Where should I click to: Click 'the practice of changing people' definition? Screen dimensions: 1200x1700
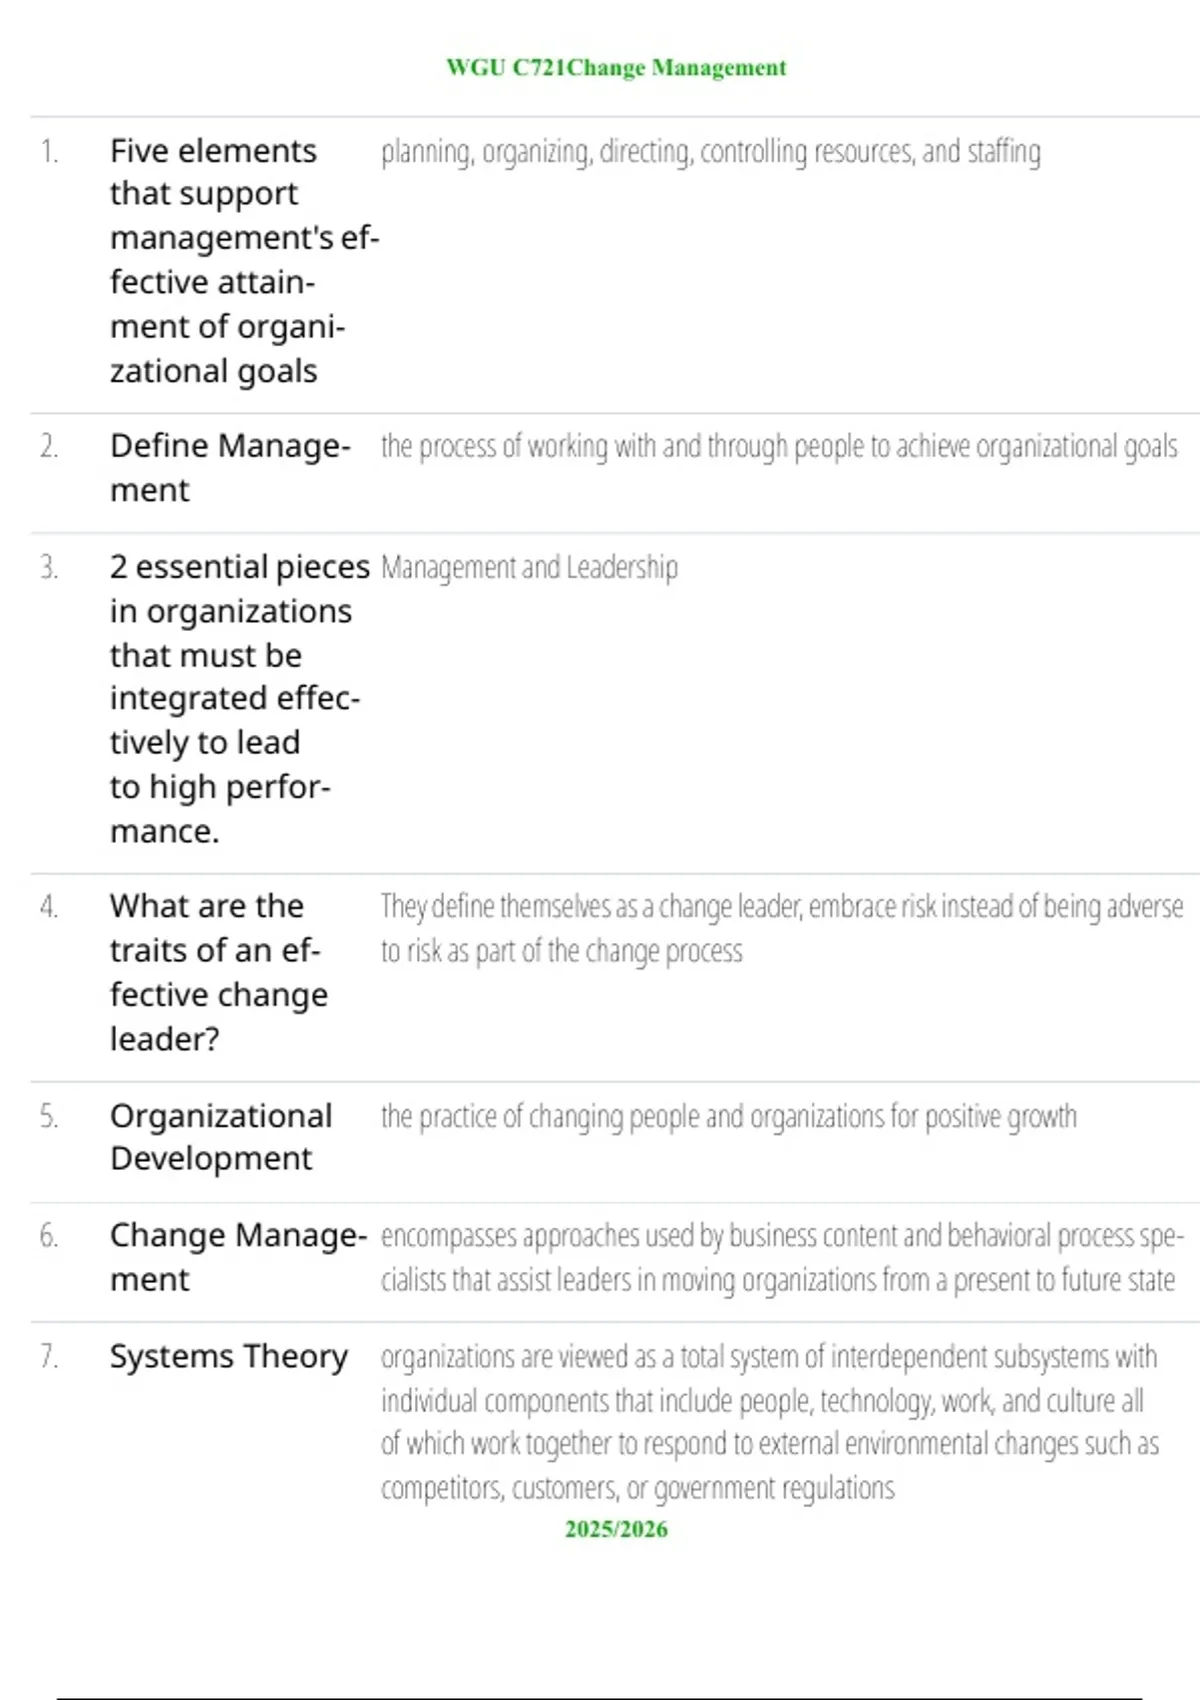pyautogui.click(x=729, y=1116)
